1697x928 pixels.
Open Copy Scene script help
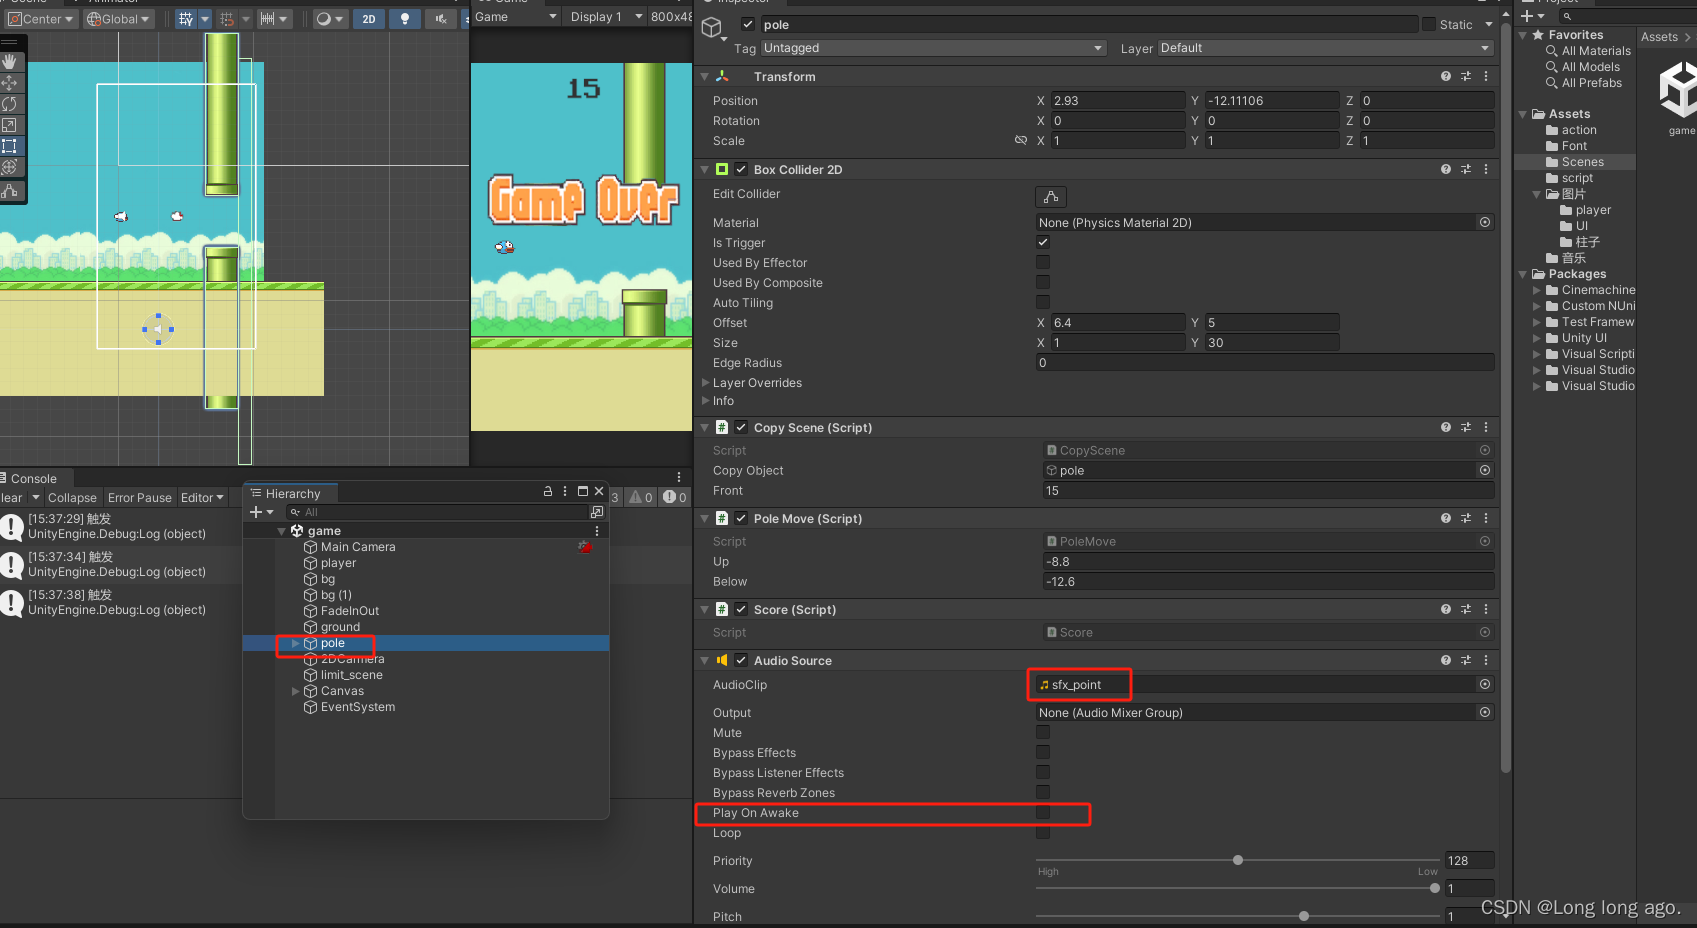1446,427
